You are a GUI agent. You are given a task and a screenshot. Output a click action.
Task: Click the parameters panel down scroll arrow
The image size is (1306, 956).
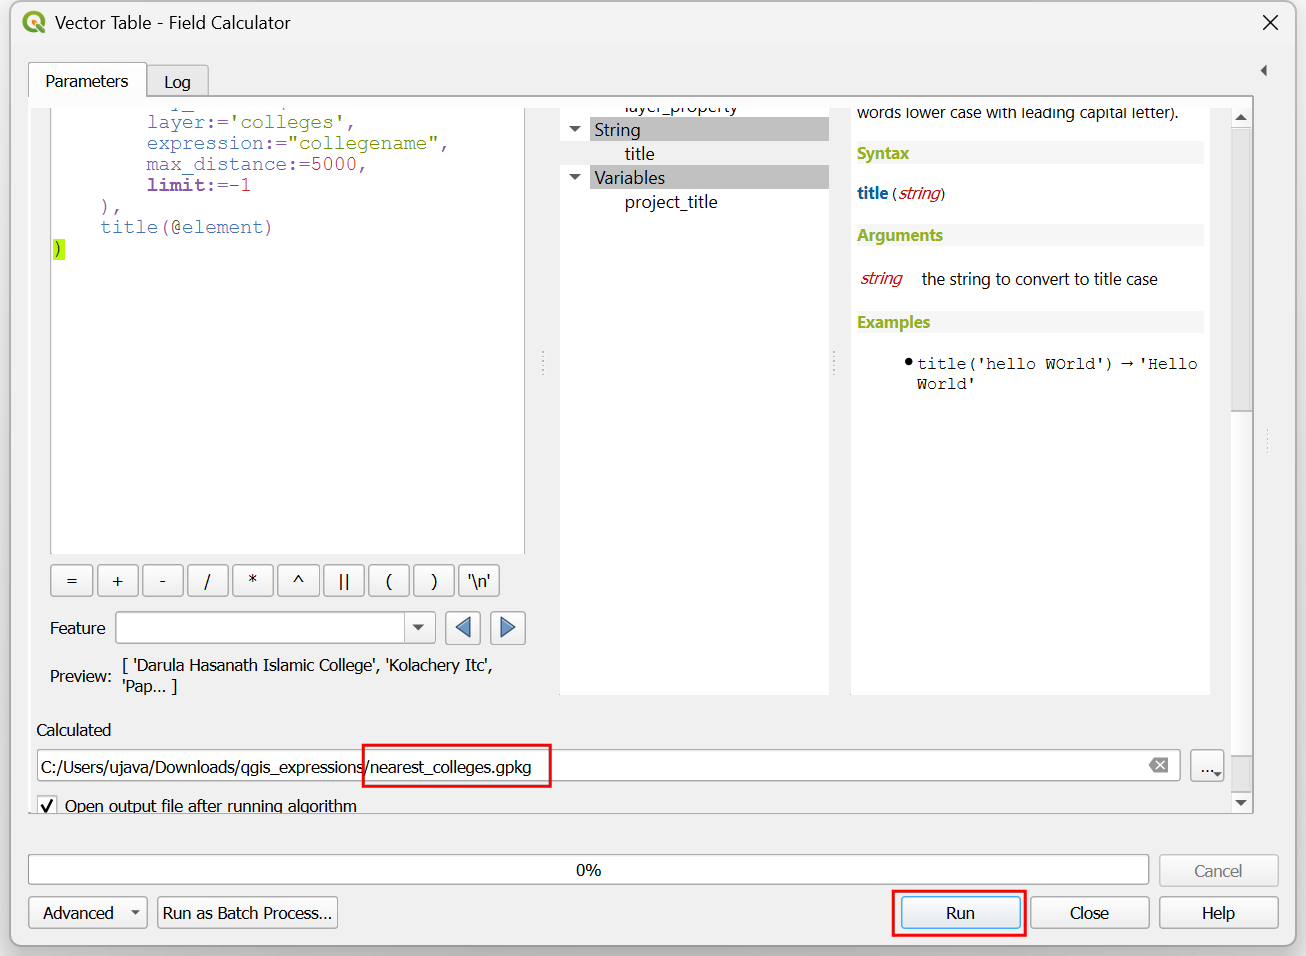click(1241, 802)
